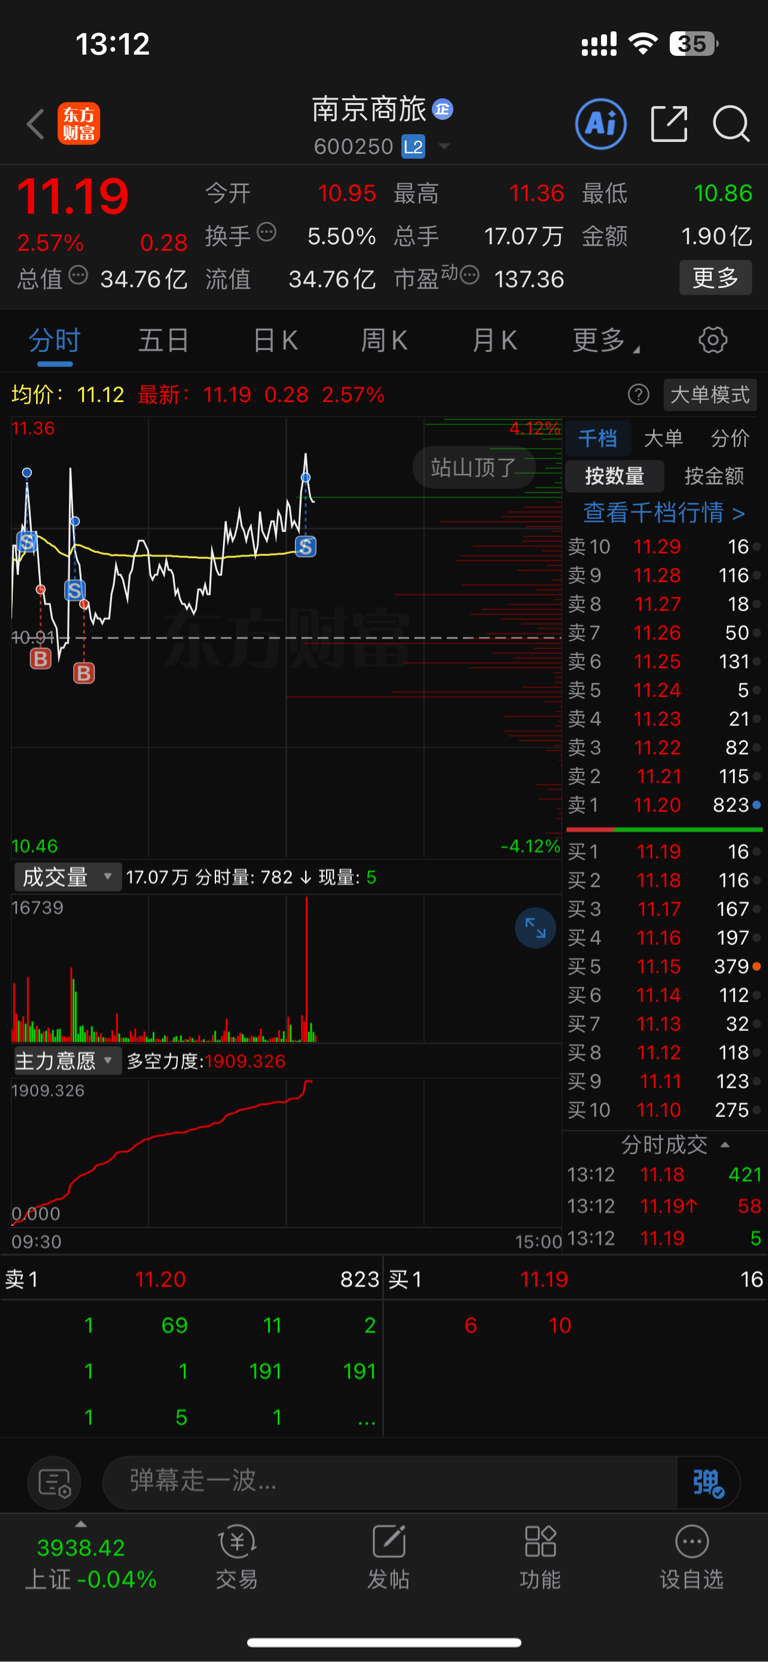Tap the 换手 info icon
The image size is (768, 1662).
pos(267,233)
